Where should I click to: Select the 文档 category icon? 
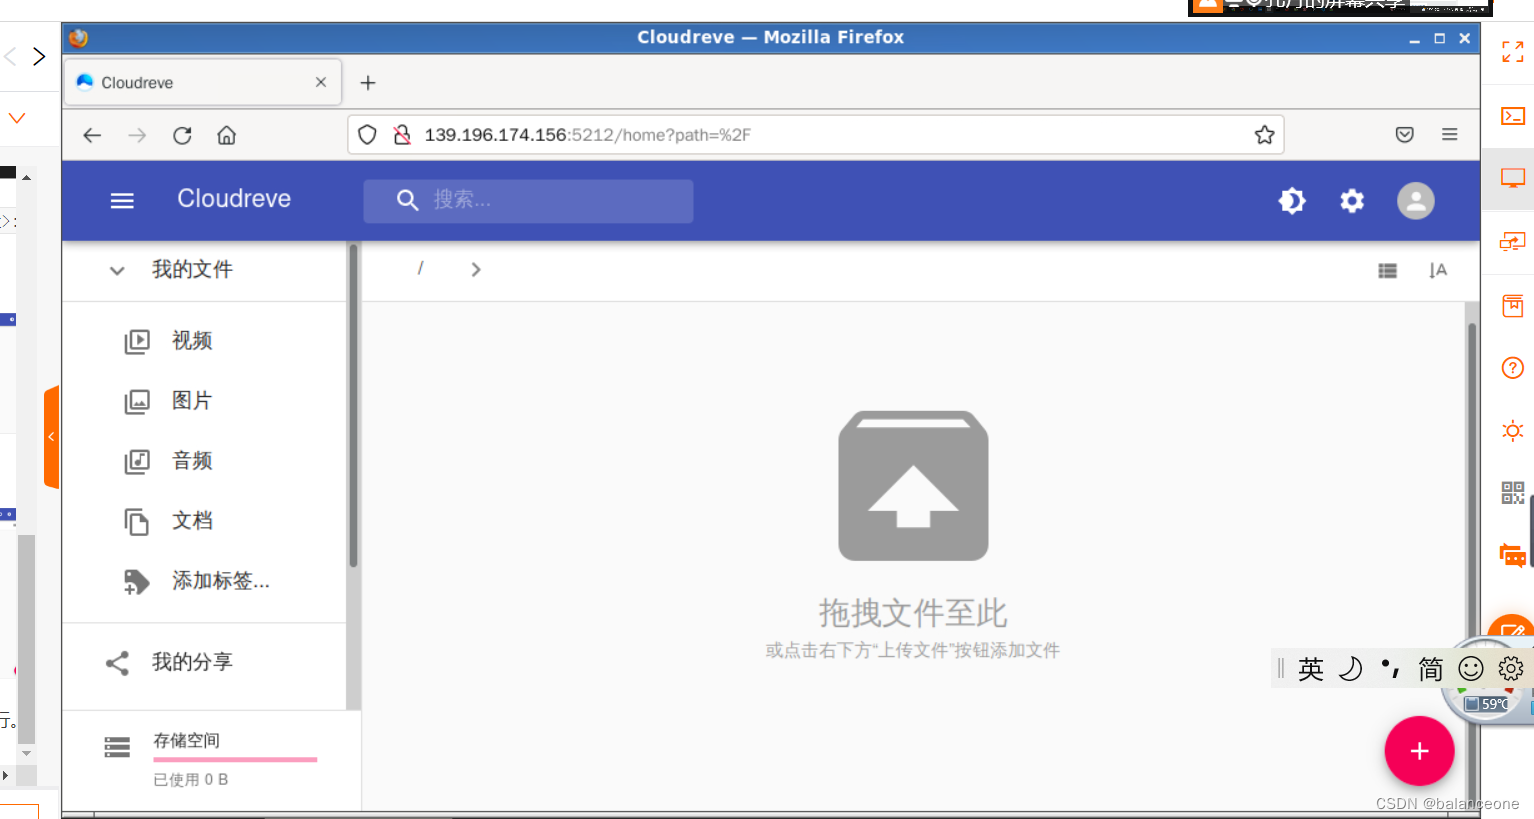[x=137, y=521]
